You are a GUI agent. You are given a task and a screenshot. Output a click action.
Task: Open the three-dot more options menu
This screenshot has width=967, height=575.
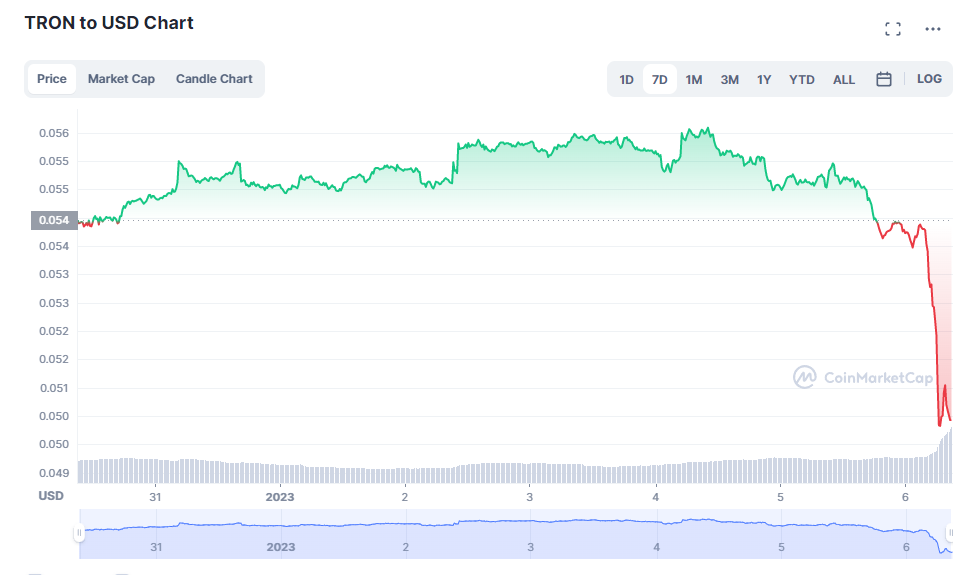pyautogui.click(x=932, y=29)
